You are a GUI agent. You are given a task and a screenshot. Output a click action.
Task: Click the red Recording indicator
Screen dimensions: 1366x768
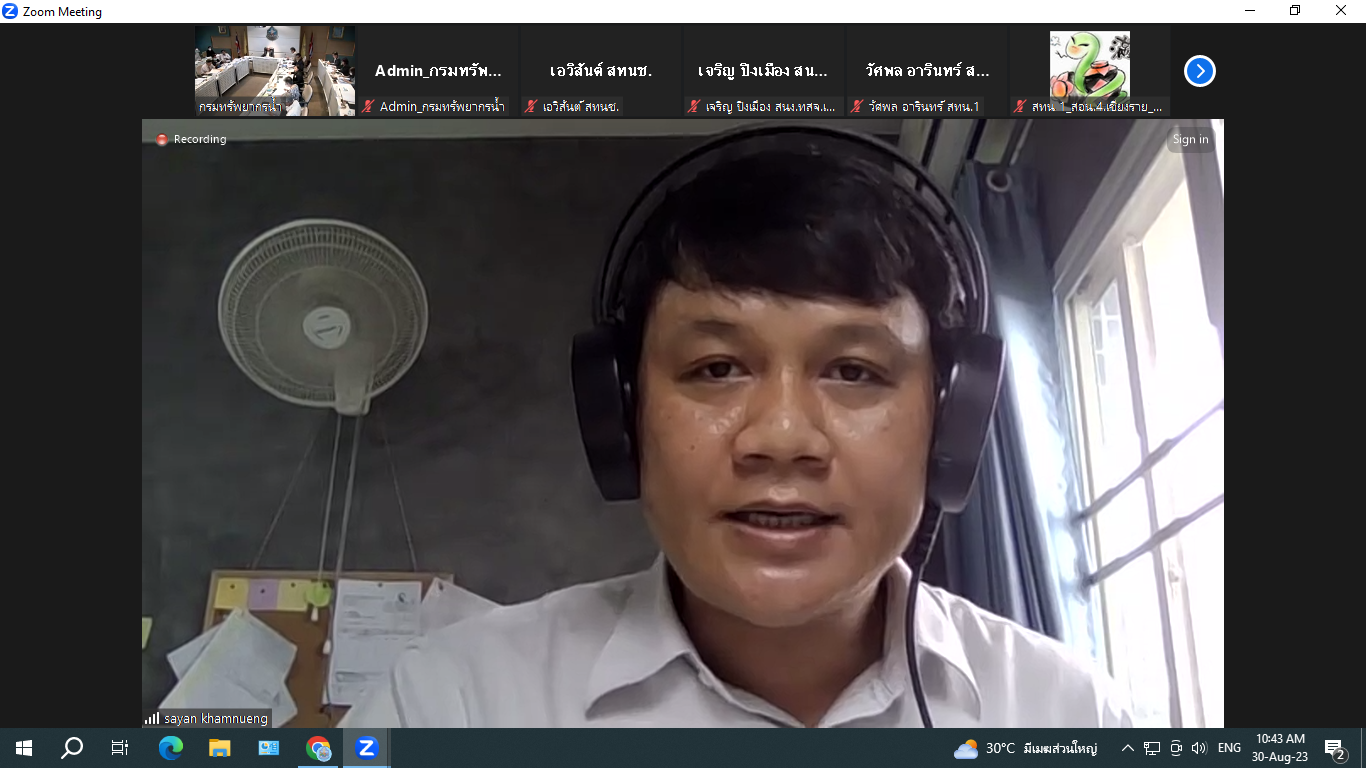tap(191, 139)
